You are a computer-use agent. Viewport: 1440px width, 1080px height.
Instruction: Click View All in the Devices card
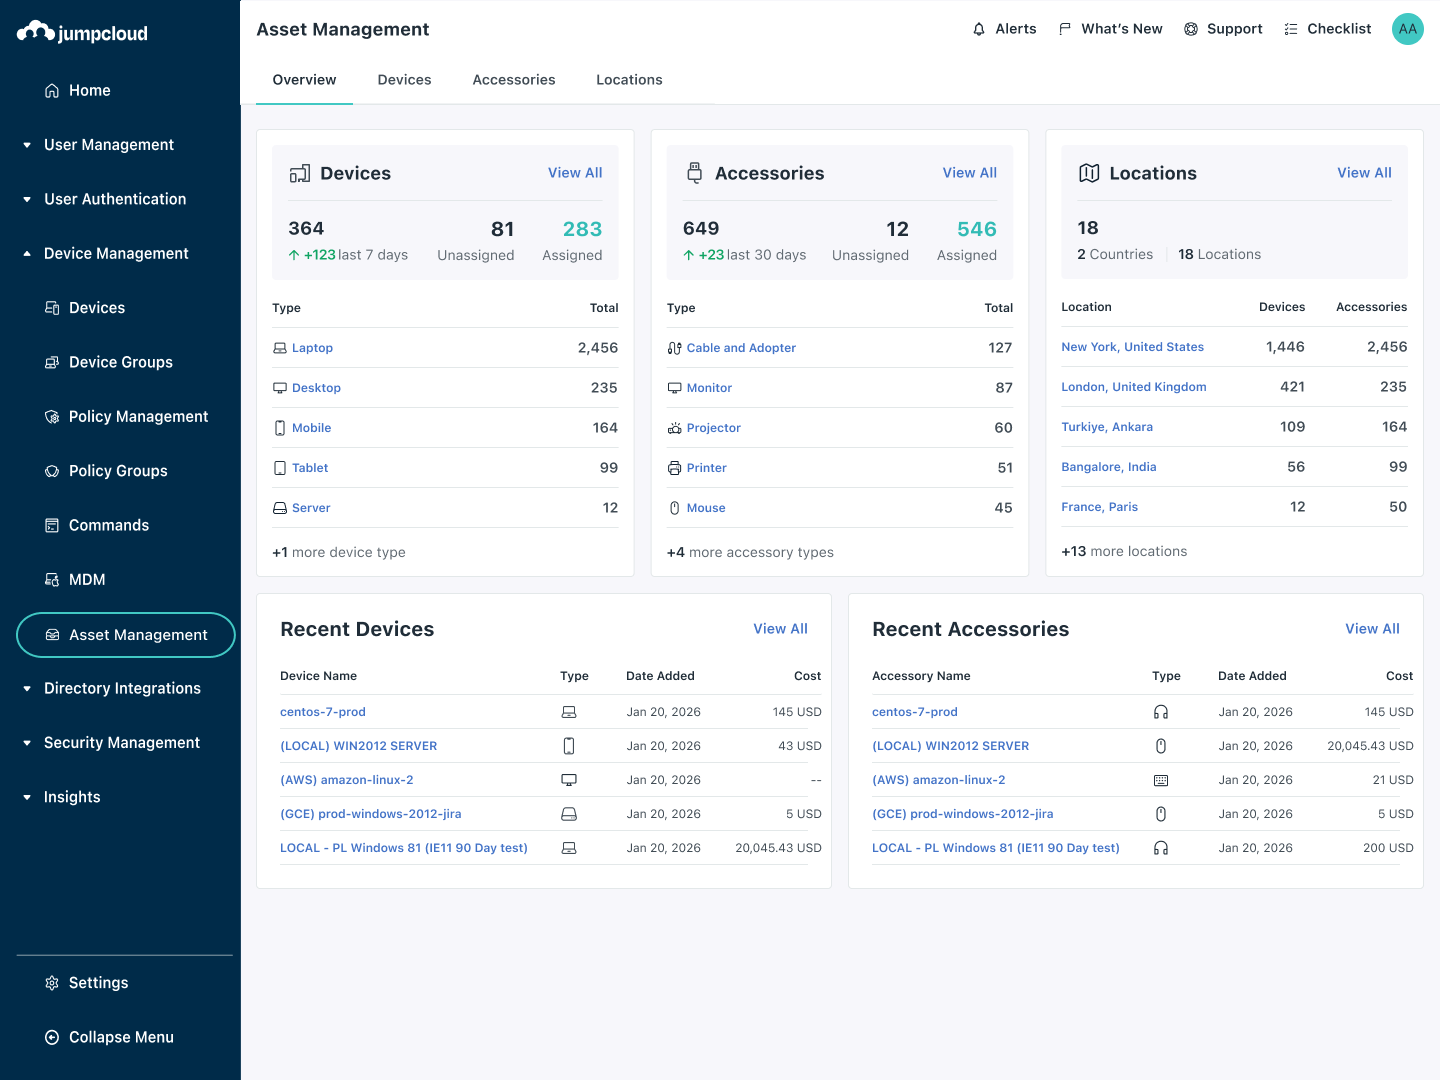point(574,172)
